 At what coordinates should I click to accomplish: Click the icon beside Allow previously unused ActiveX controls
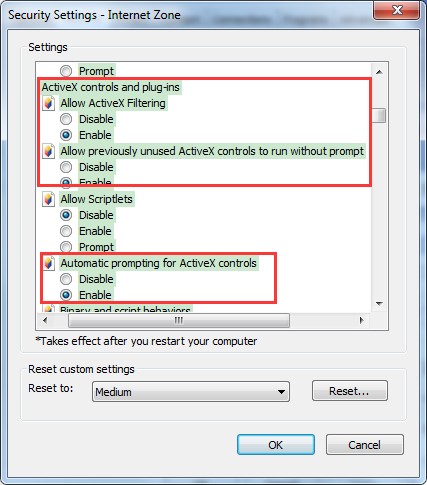49,151
